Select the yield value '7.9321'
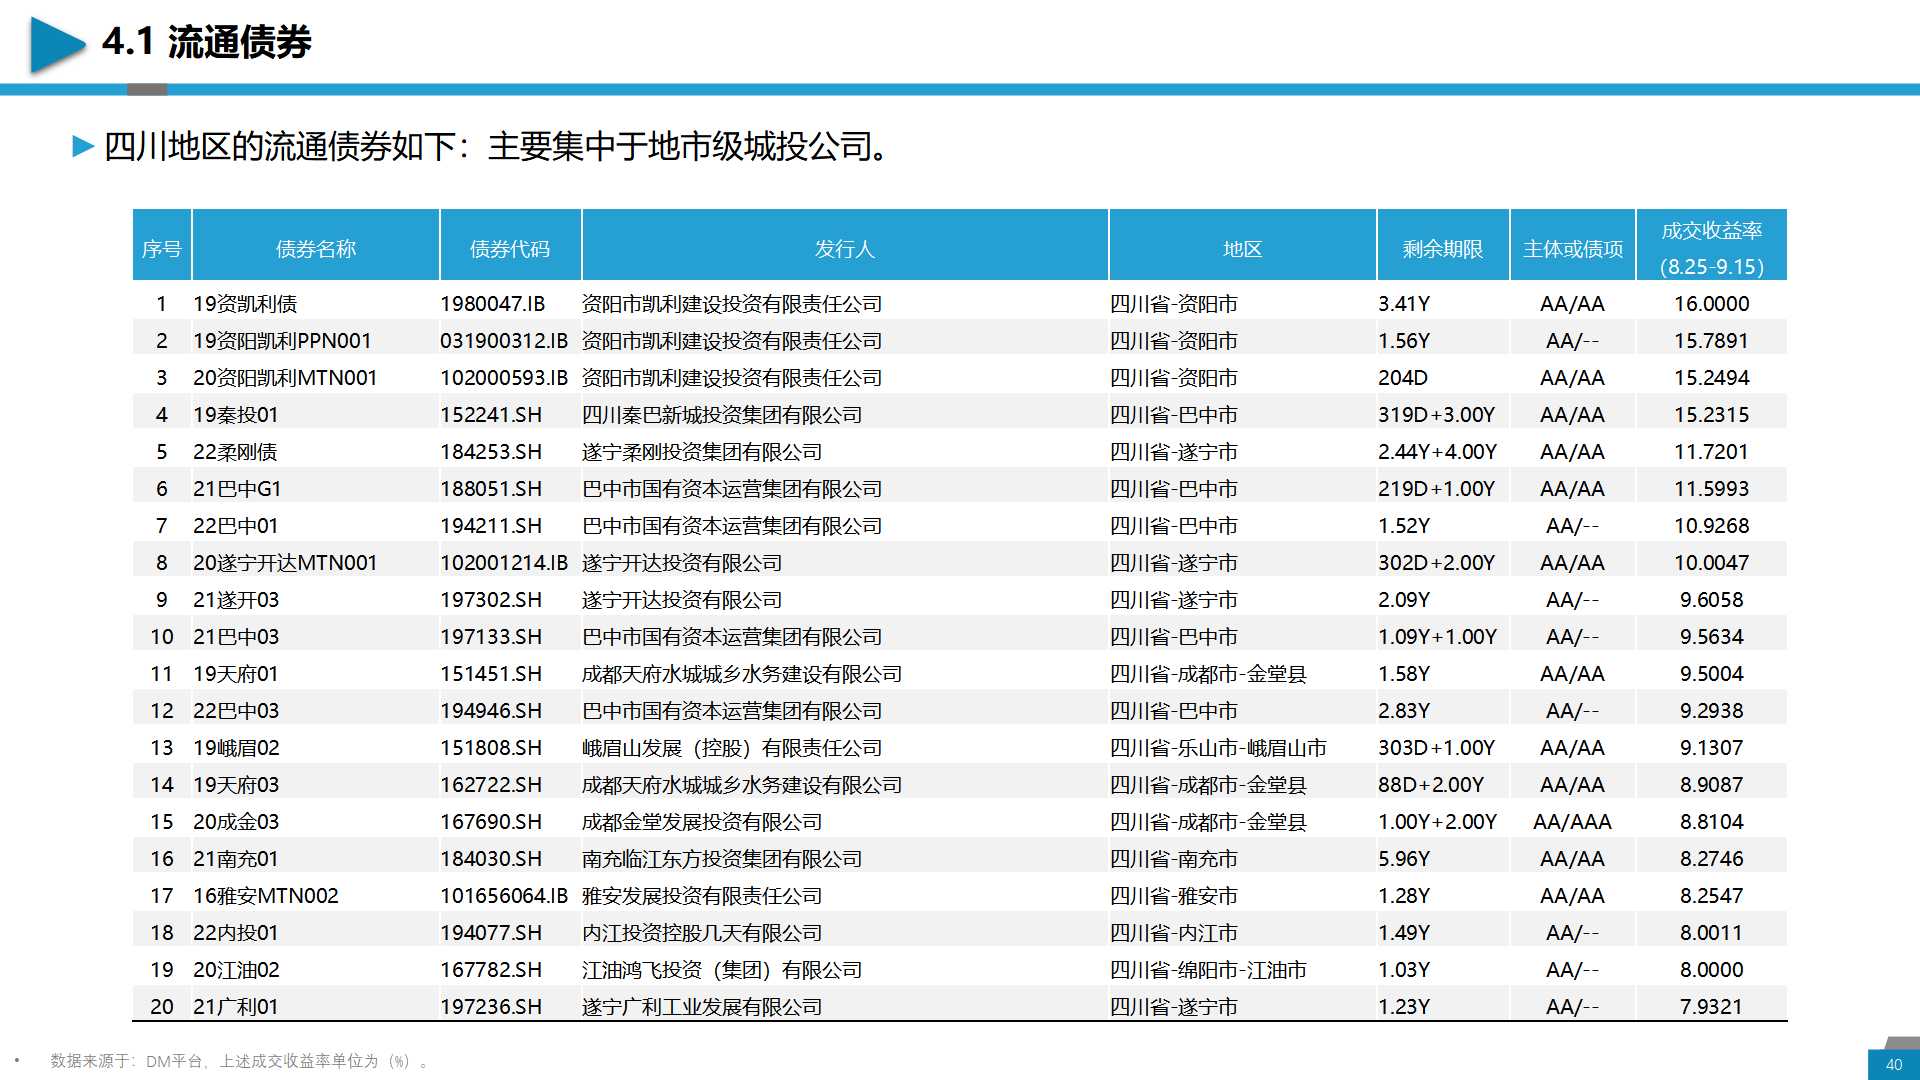Screen dimensions: 1920x1080 (1711, 1007)
